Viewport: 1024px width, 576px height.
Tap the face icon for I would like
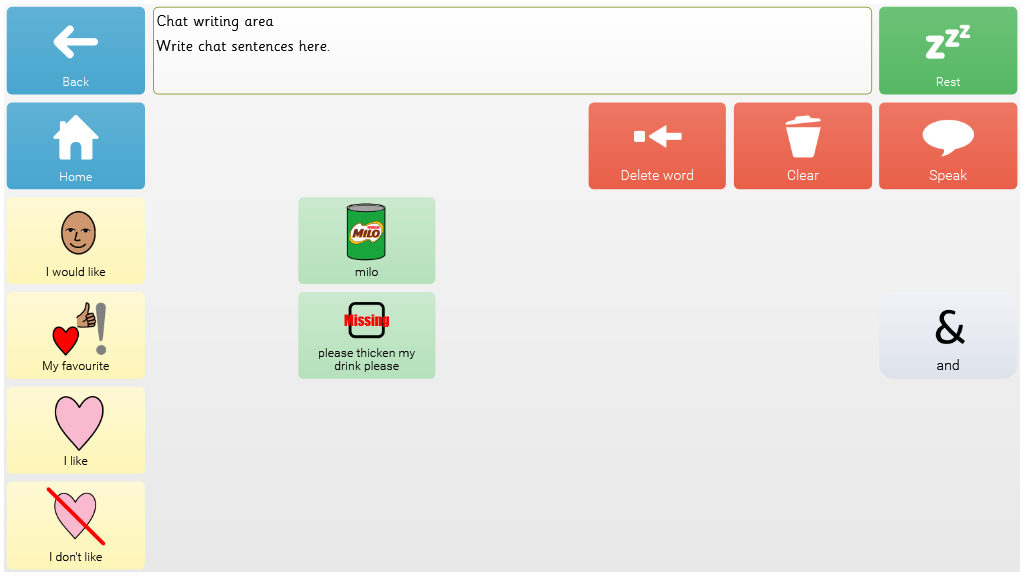pyautogui.click(x=76, y=232)
